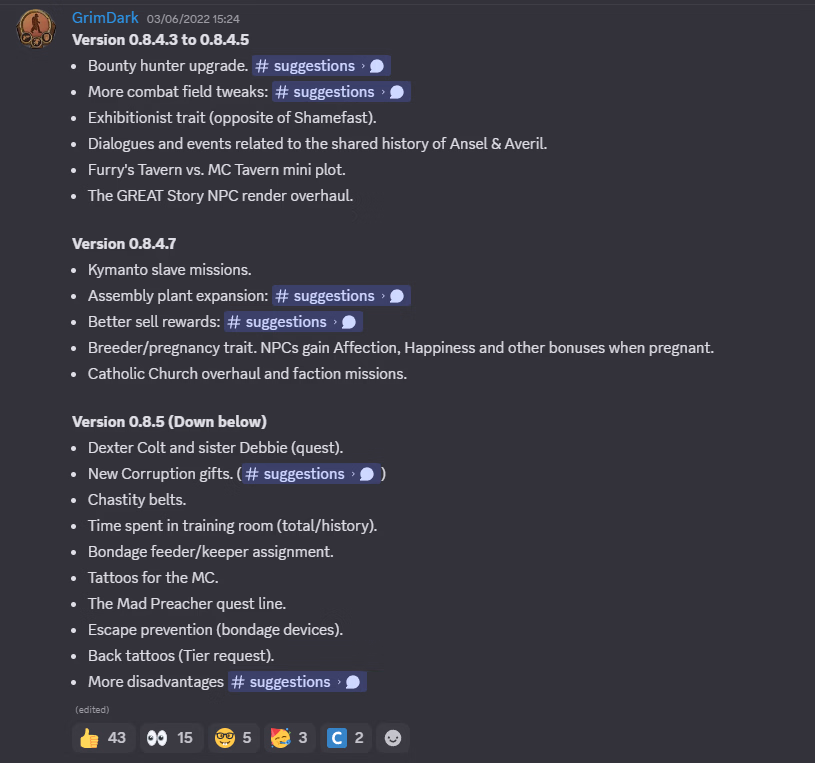Screen dimensions: 815x763
Task: Follow suggestions link for Assembly plant expansion
Action: tap(334, 296)
